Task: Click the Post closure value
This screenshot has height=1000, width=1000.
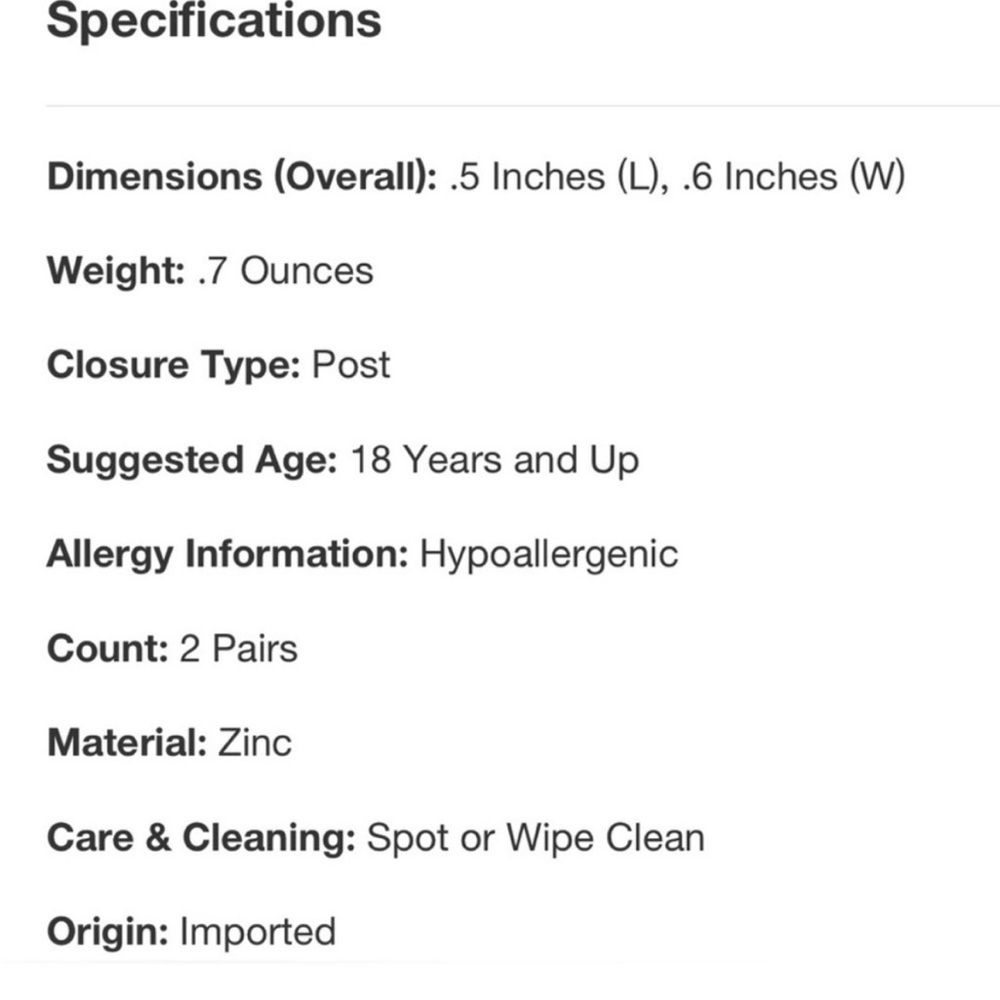Action: pyautogui.click(x=351, y=365)
